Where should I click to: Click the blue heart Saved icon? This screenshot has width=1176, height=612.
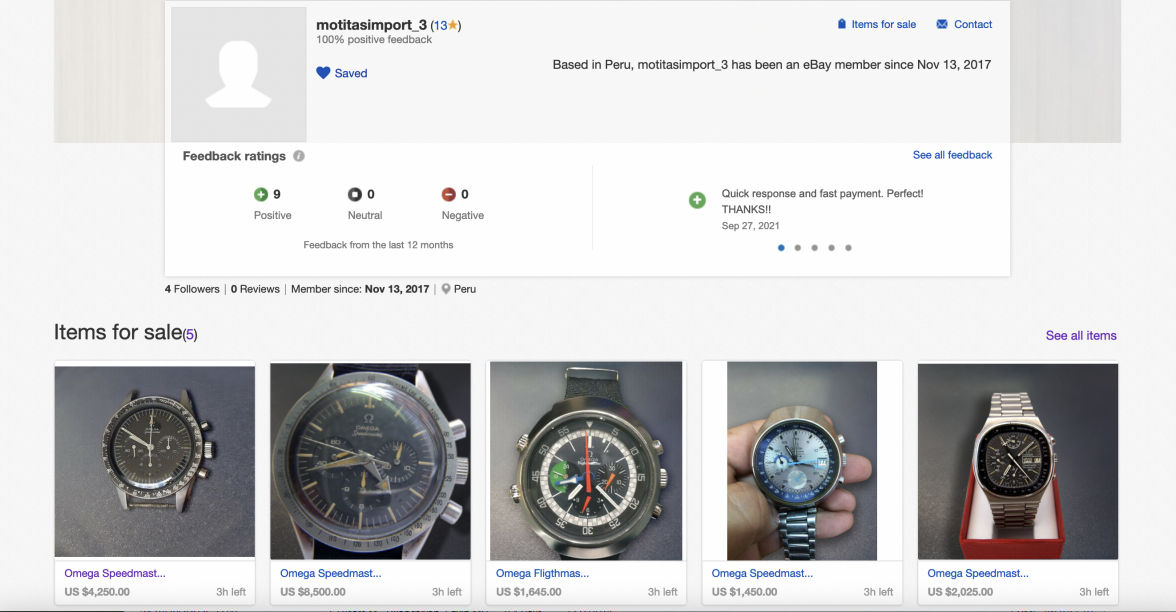click(323, 73)
